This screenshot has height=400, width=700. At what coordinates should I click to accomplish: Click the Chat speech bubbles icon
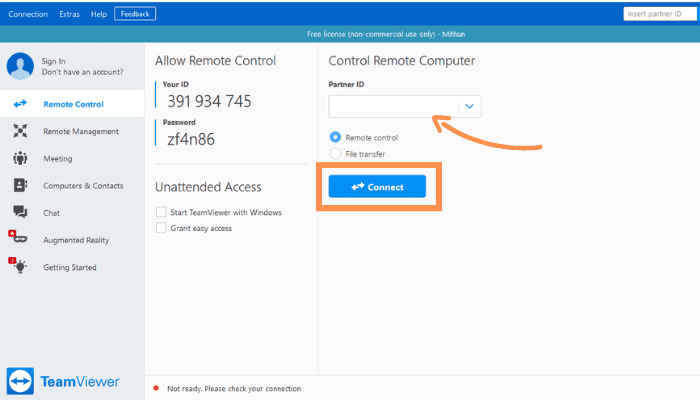[x=20, y=212]
